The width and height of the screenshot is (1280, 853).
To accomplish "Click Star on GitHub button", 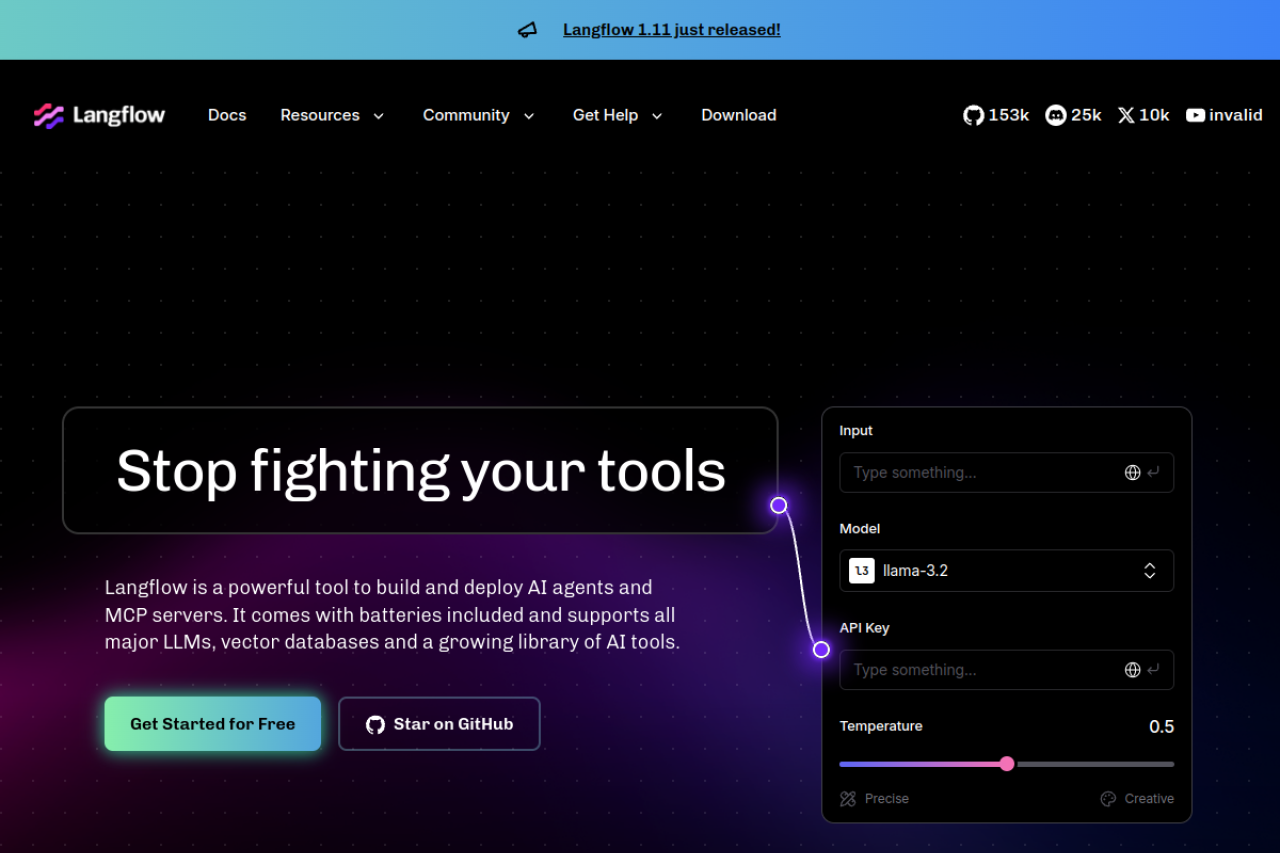I will [440, 724].
